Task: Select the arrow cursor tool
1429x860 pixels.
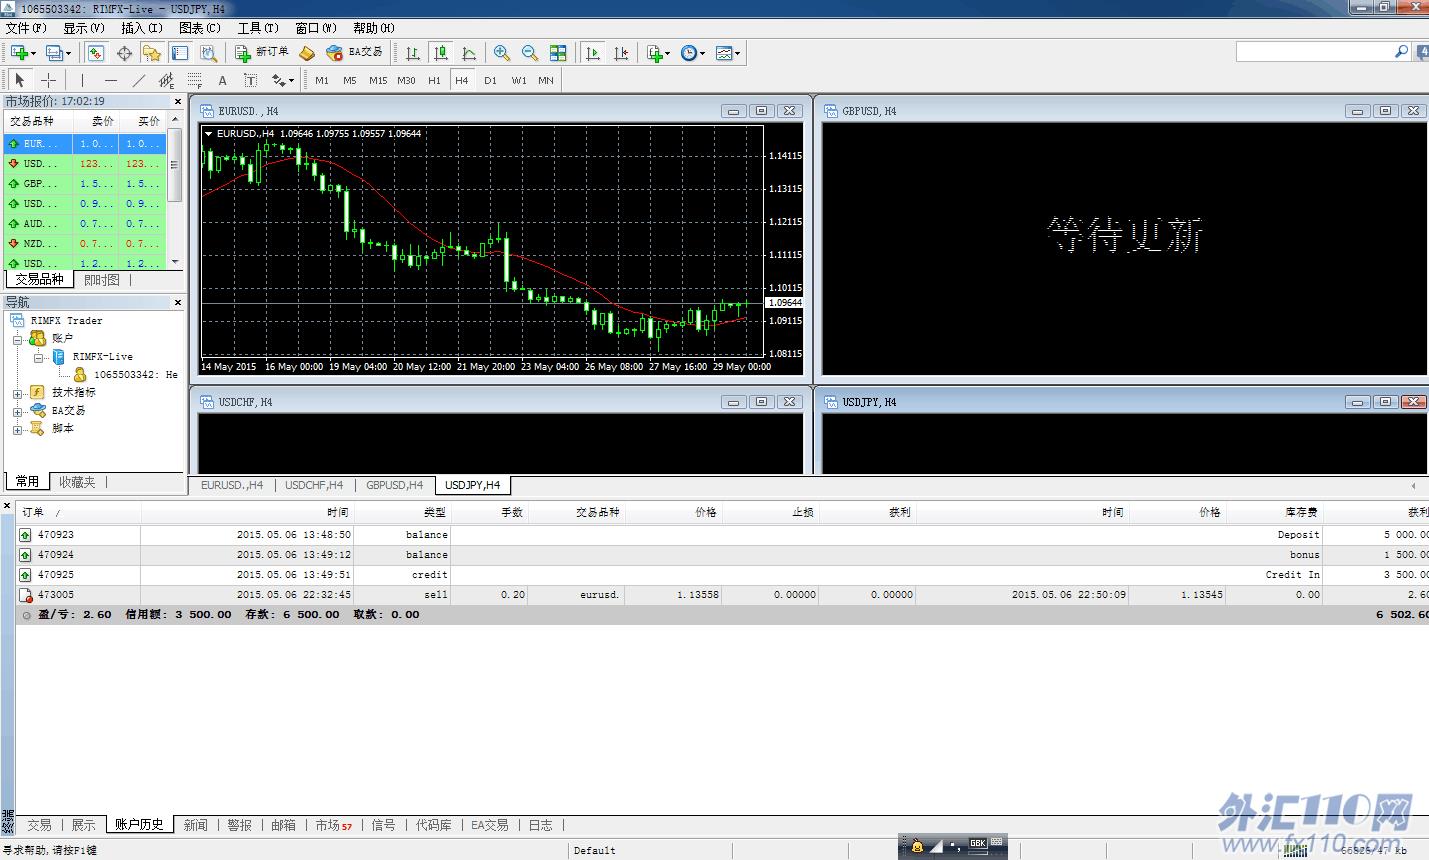Action: pos(20,80)
